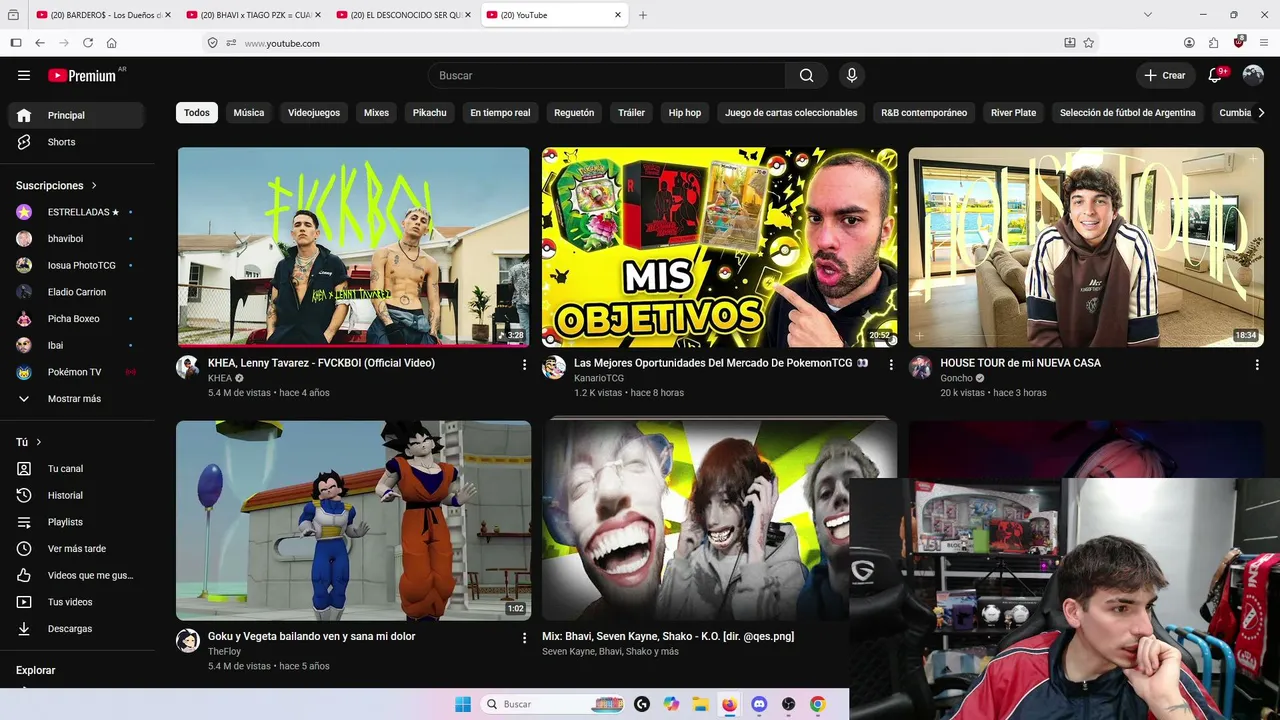Reload the page in the browser
The height and width of the screenshot is (720, 1280).
click(x=88, y=43)
